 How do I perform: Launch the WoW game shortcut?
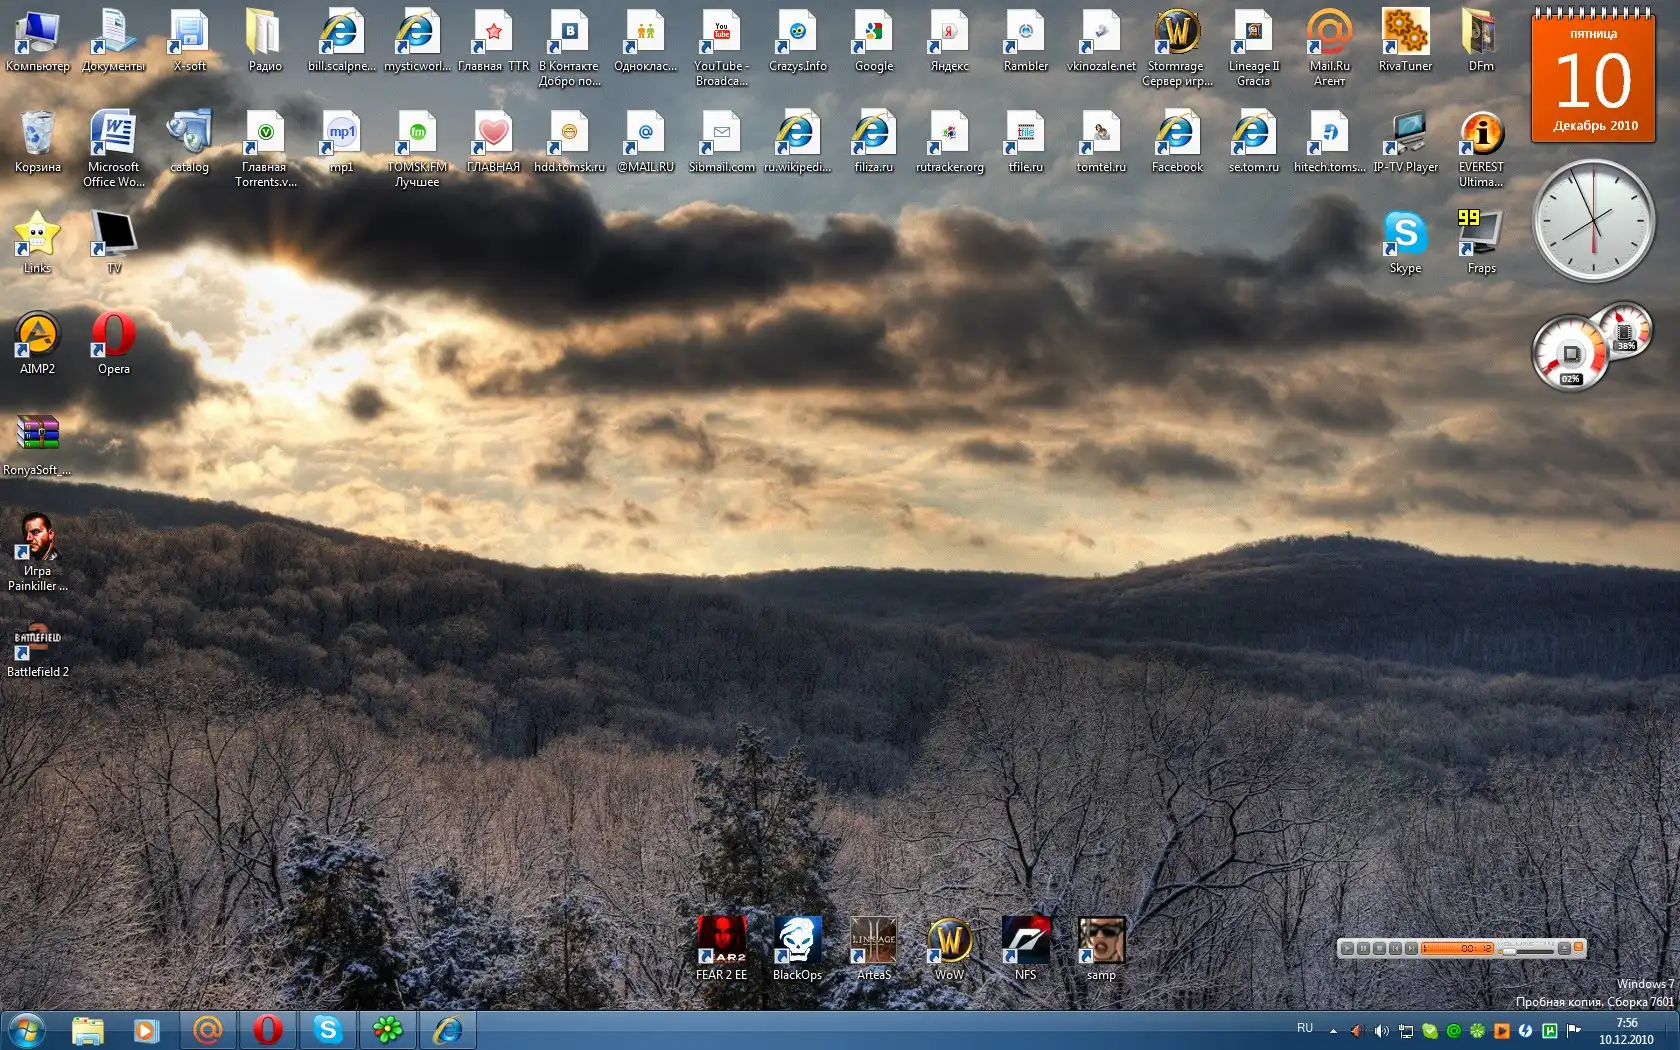(949, 941)
